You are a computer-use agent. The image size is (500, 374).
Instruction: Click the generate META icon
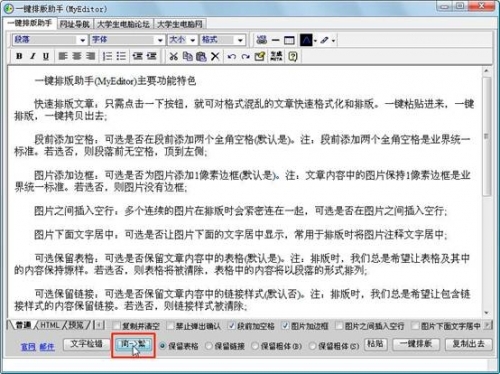[x=276, y=56]
